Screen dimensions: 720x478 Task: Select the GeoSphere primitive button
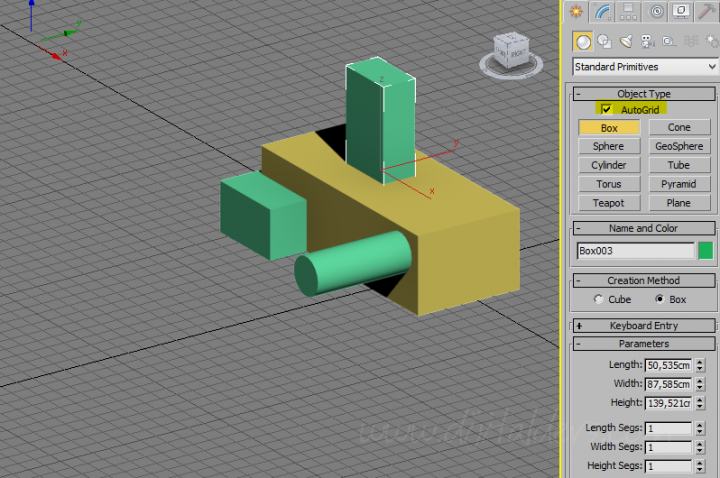point(679,146)
